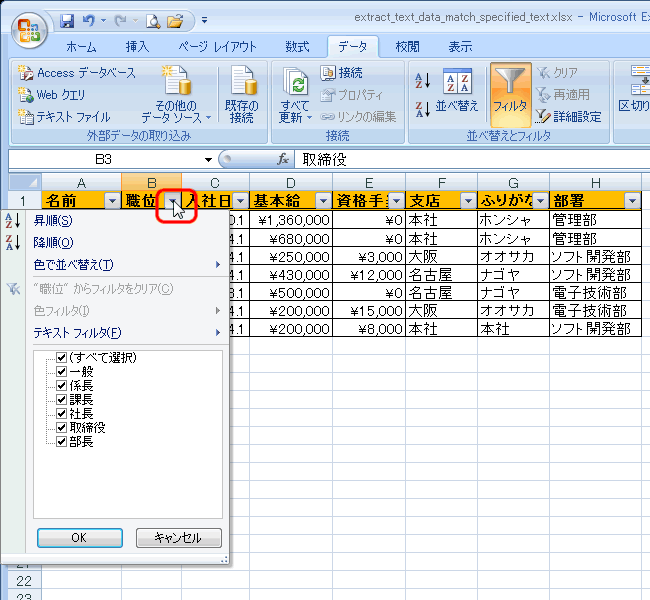Import via Web クエリ
This screenshot has width=650, height=600.
click(51, 95)
